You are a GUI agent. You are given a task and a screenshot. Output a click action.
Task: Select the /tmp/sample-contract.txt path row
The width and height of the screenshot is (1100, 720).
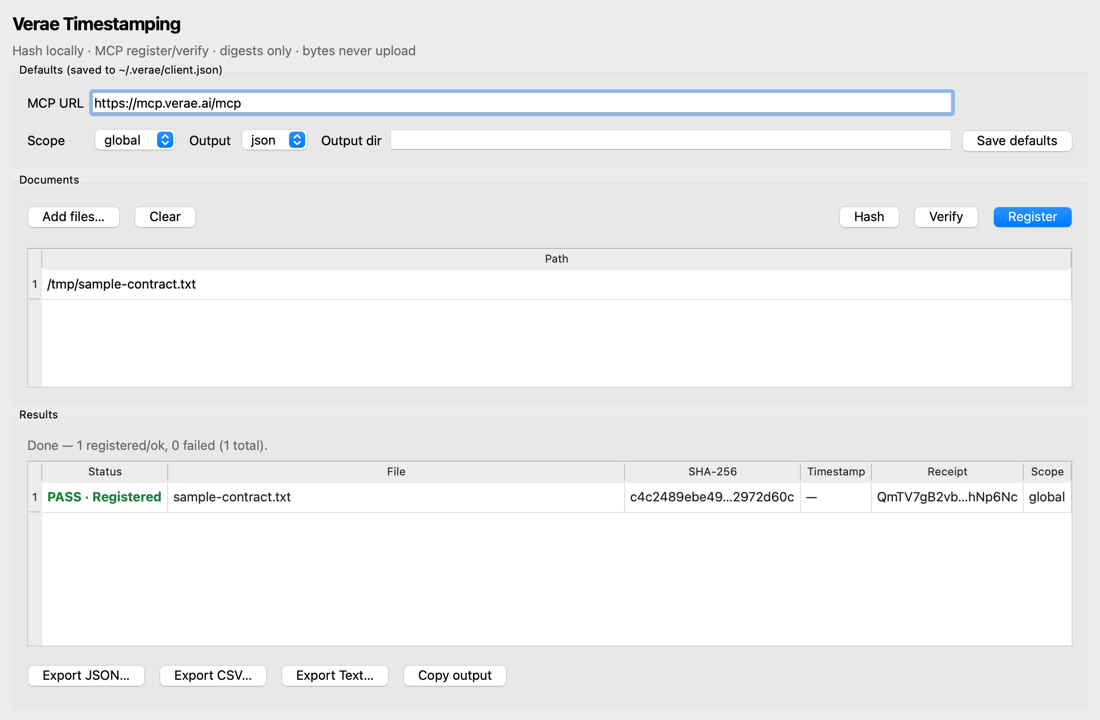[556, 284]
